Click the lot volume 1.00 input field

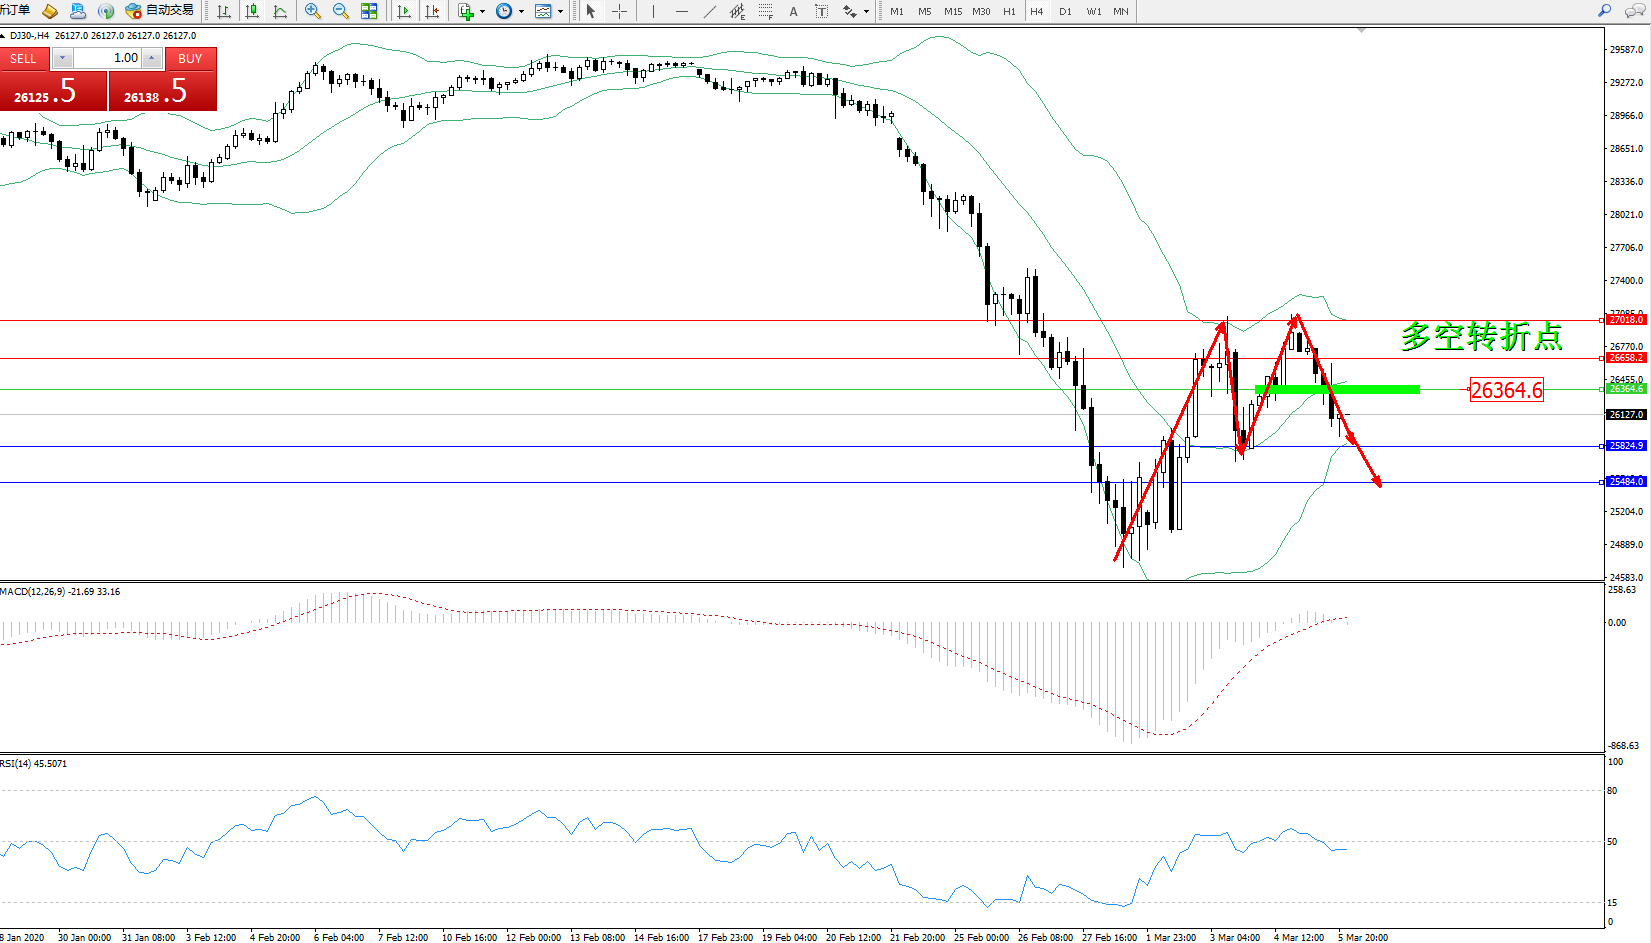109,58
